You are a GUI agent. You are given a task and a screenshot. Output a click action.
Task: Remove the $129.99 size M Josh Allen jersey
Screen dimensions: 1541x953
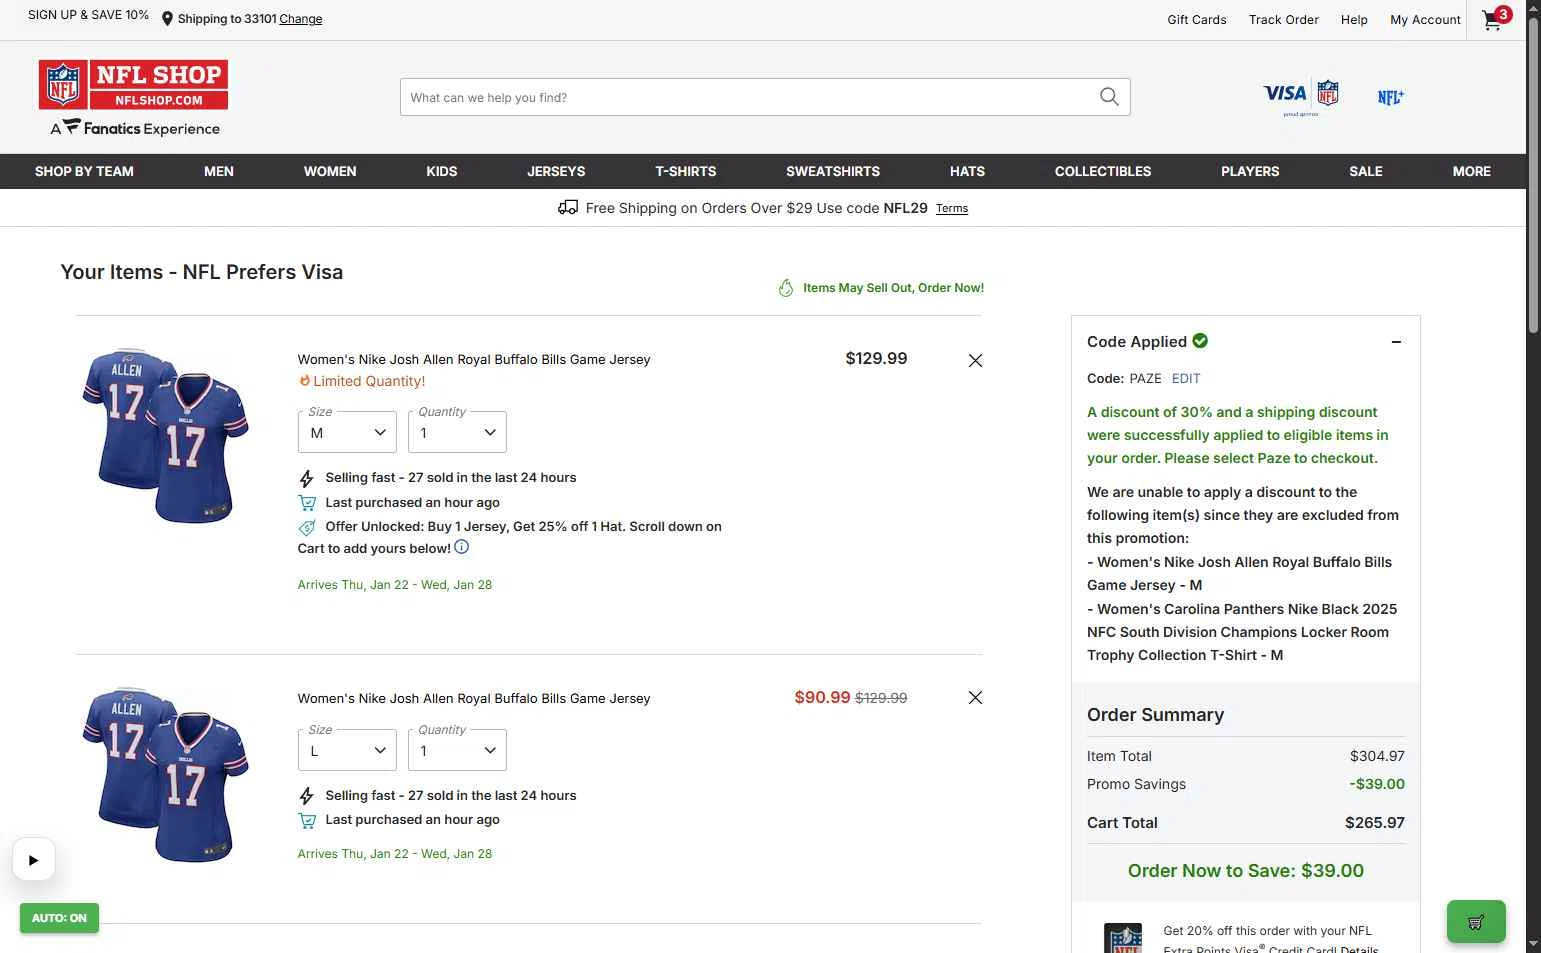point(975,360)
